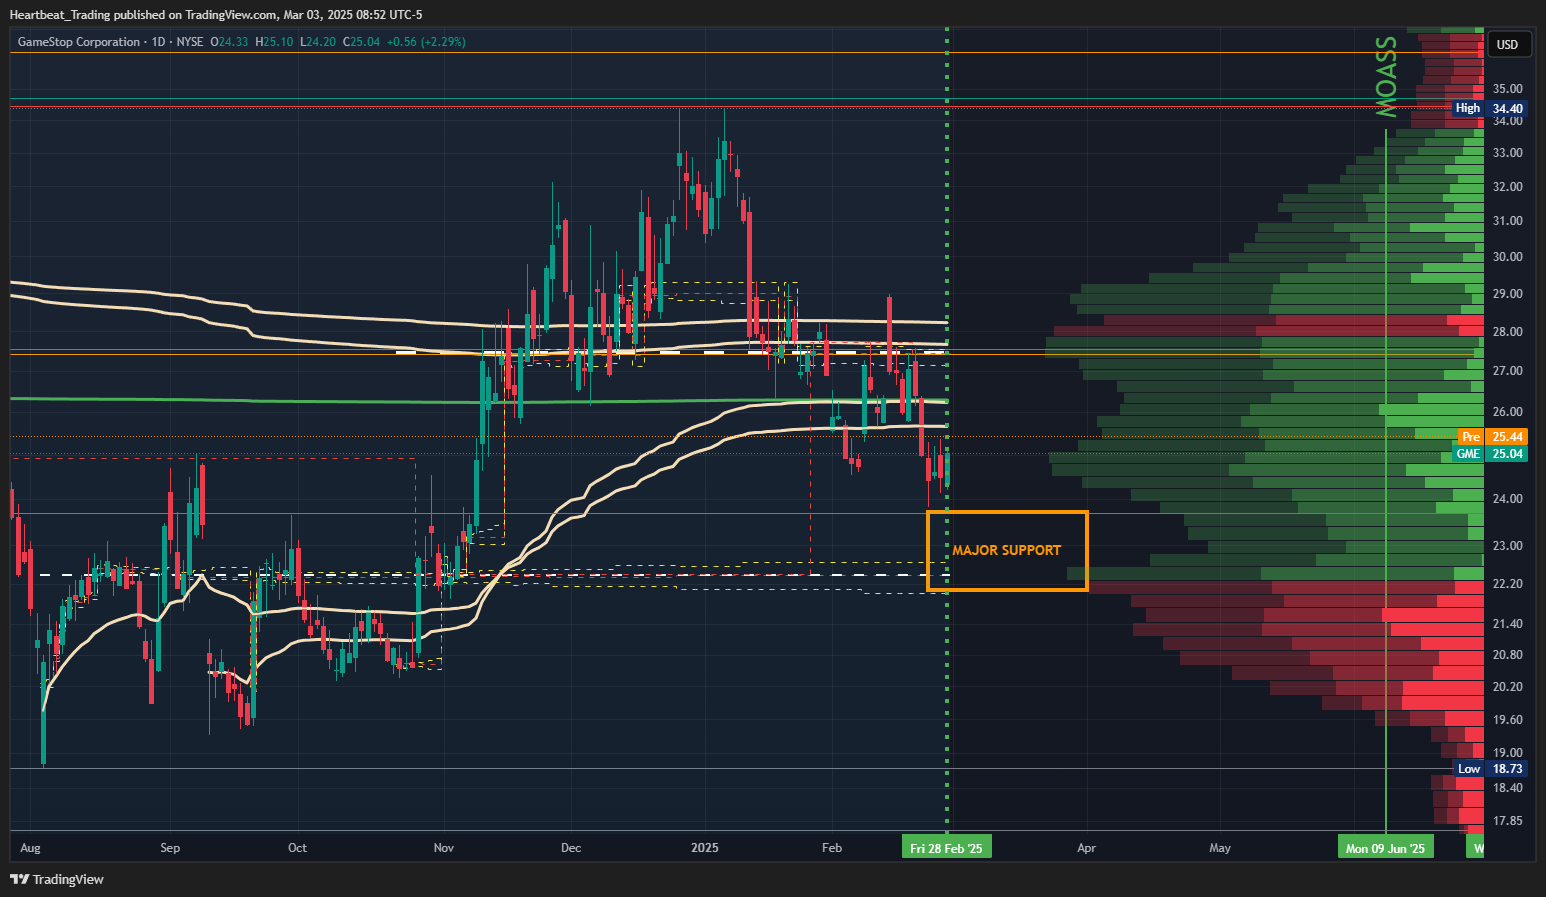Click the 22.20 price axis label
Image resolution: width=1546 pixels, height=897 pixels.
(x=1507, y=584)
